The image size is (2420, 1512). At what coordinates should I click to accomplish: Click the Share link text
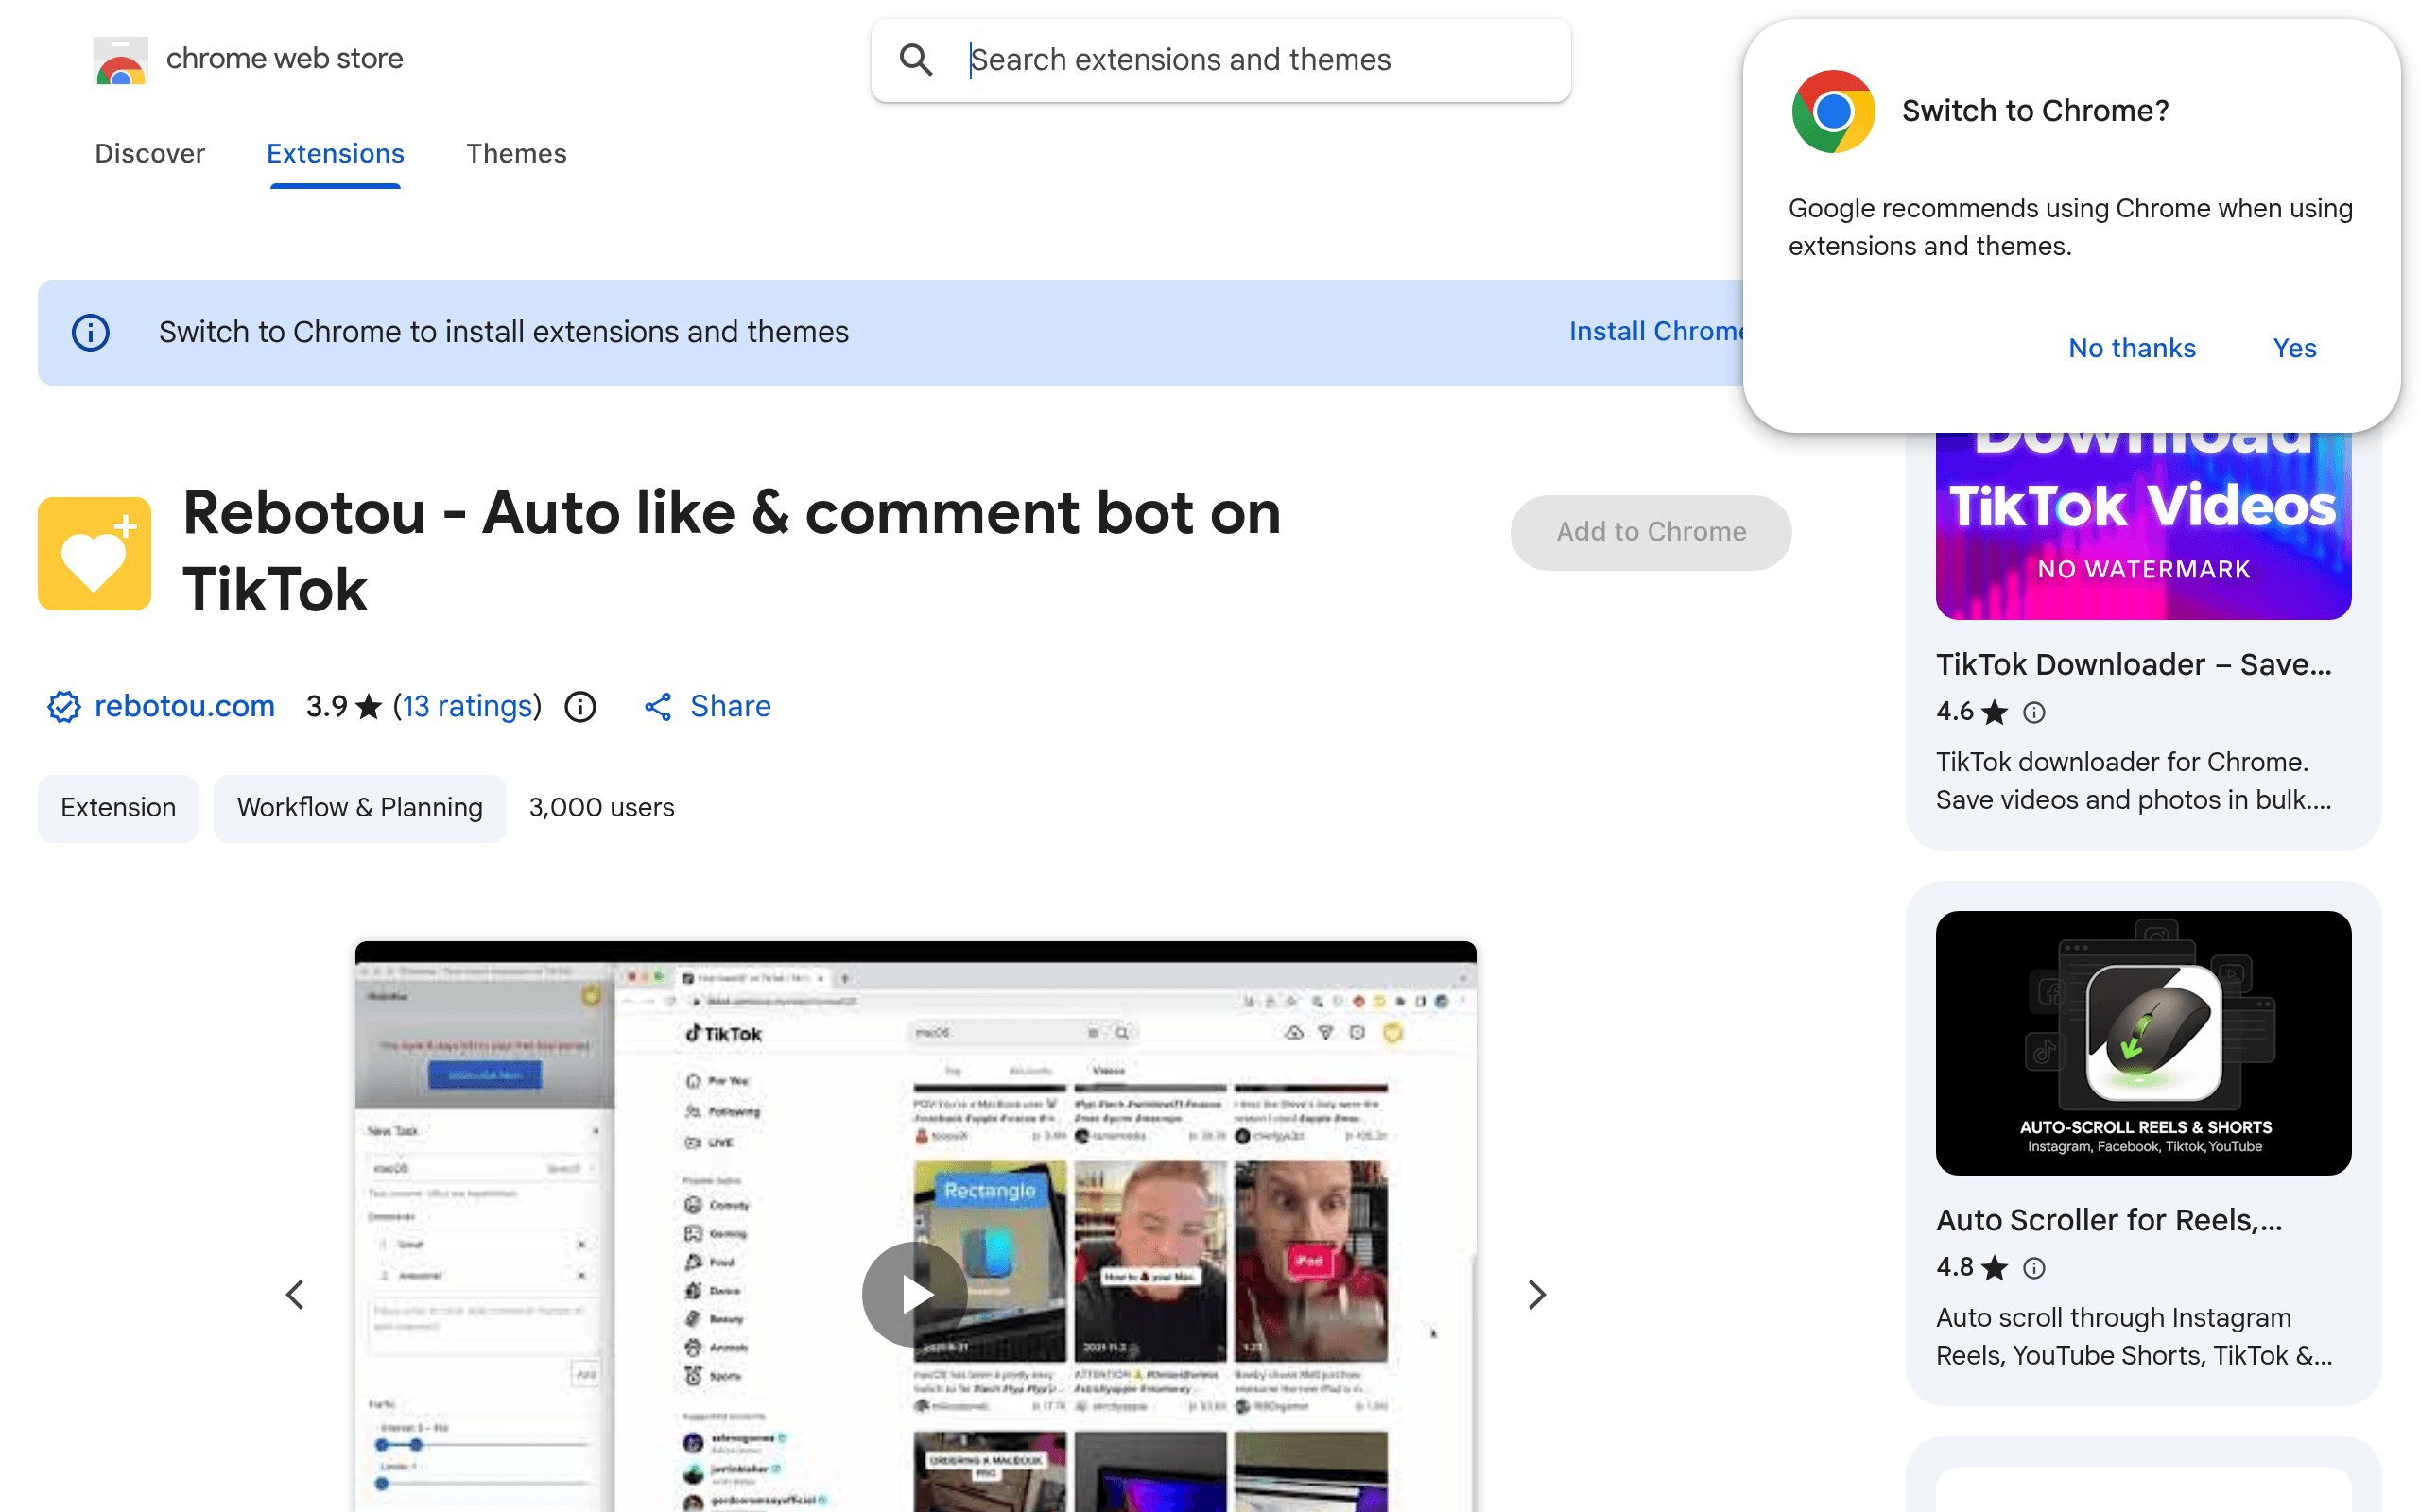(730, 707)
